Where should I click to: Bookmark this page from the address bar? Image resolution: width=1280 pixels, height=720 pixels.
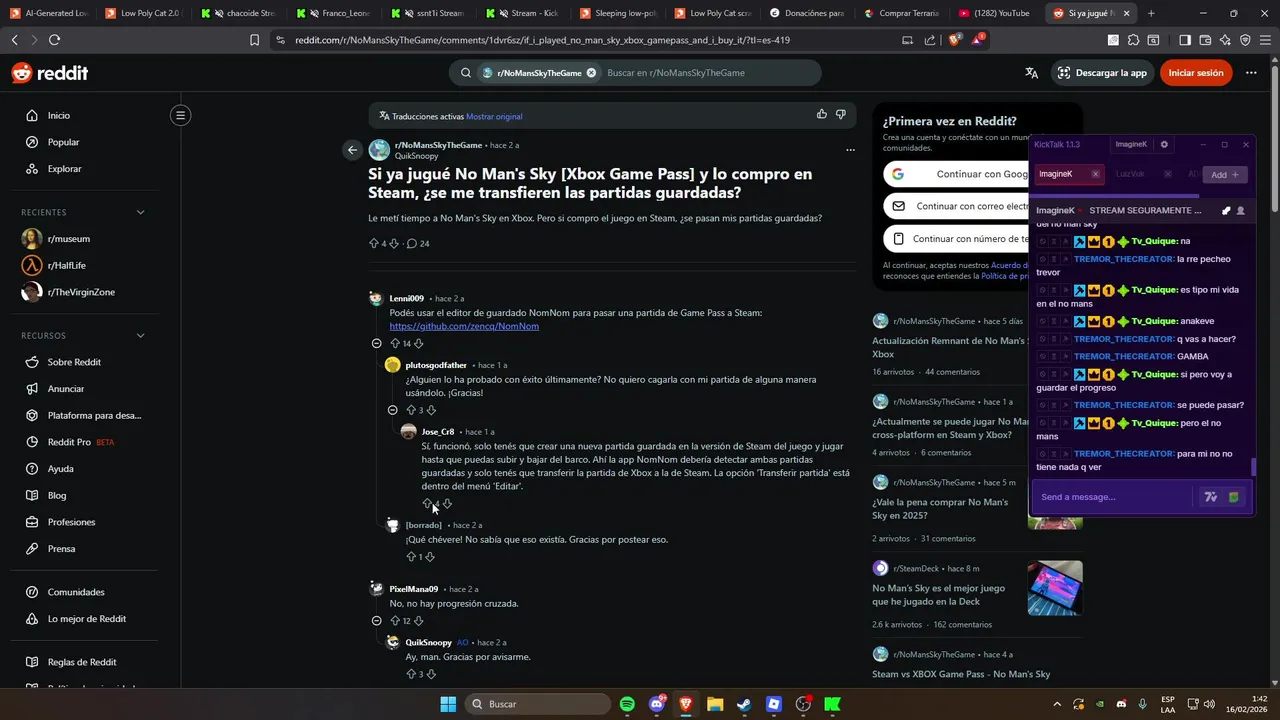(254, 40)
